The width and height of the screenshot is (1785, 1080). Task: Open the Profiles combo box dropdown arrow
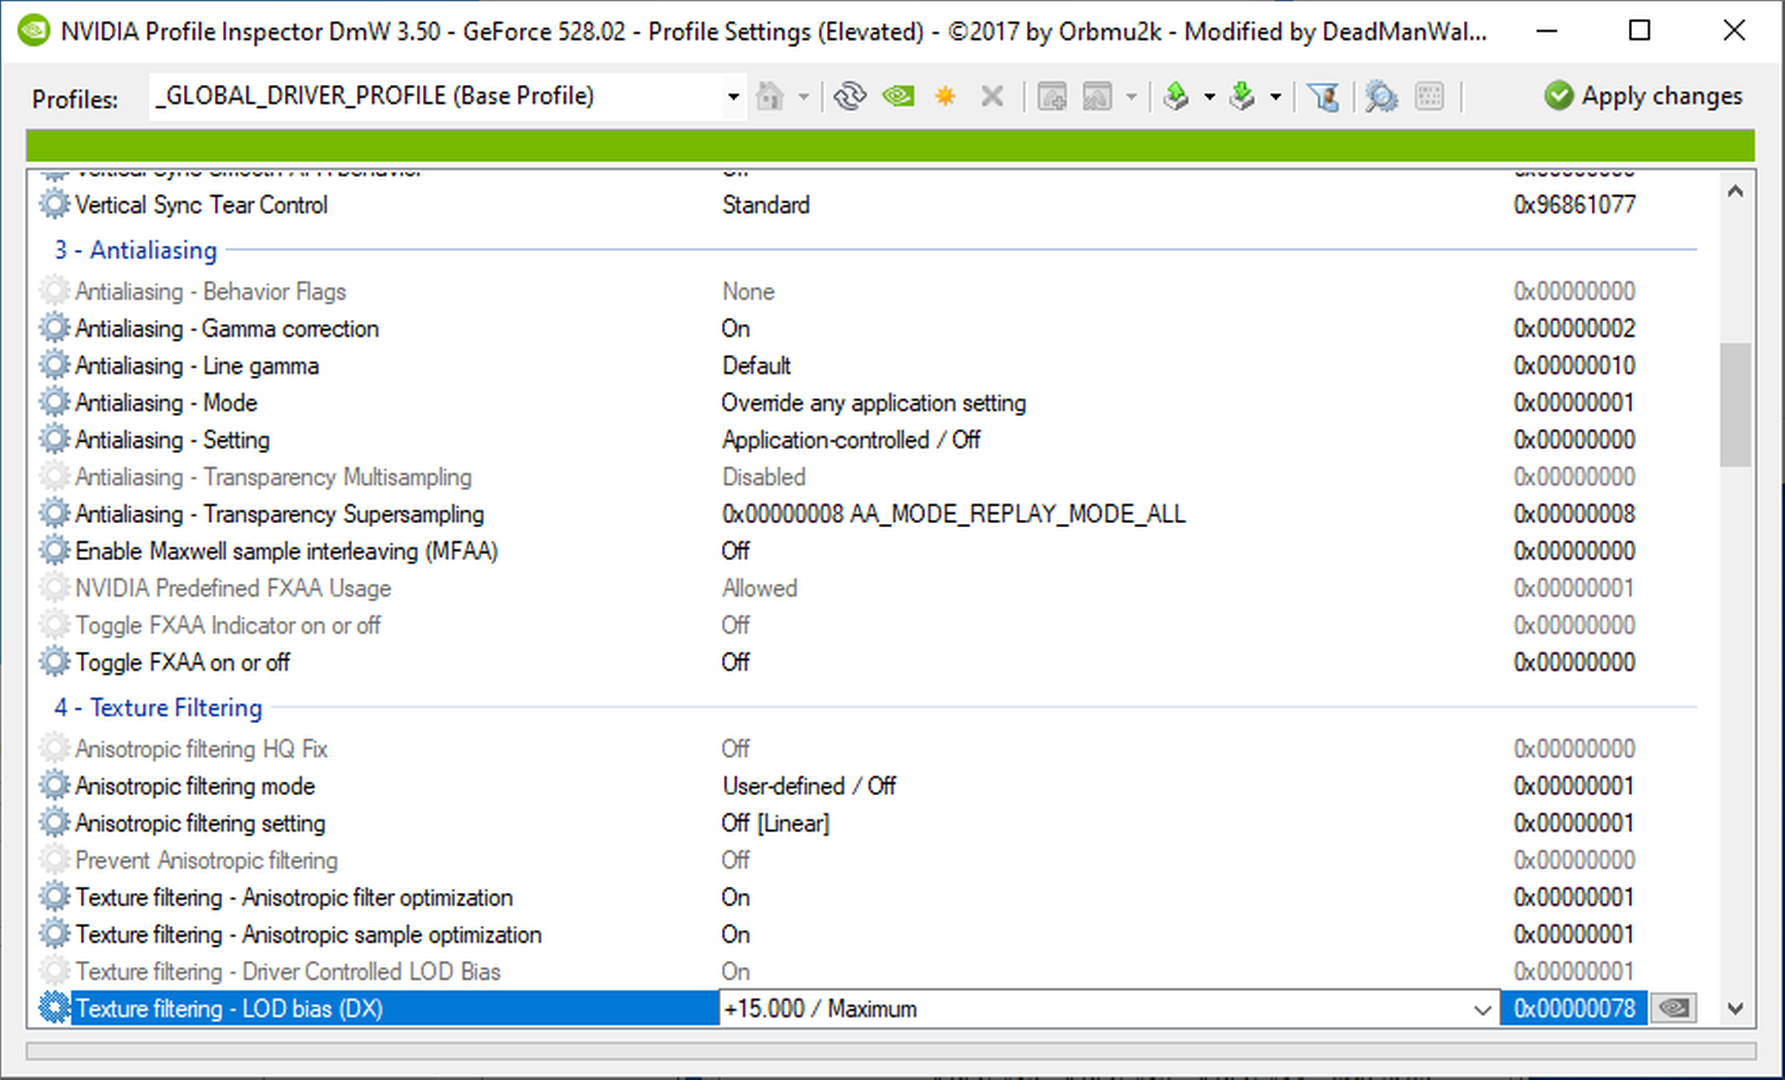pyautogui.click(x=733, y=97)
